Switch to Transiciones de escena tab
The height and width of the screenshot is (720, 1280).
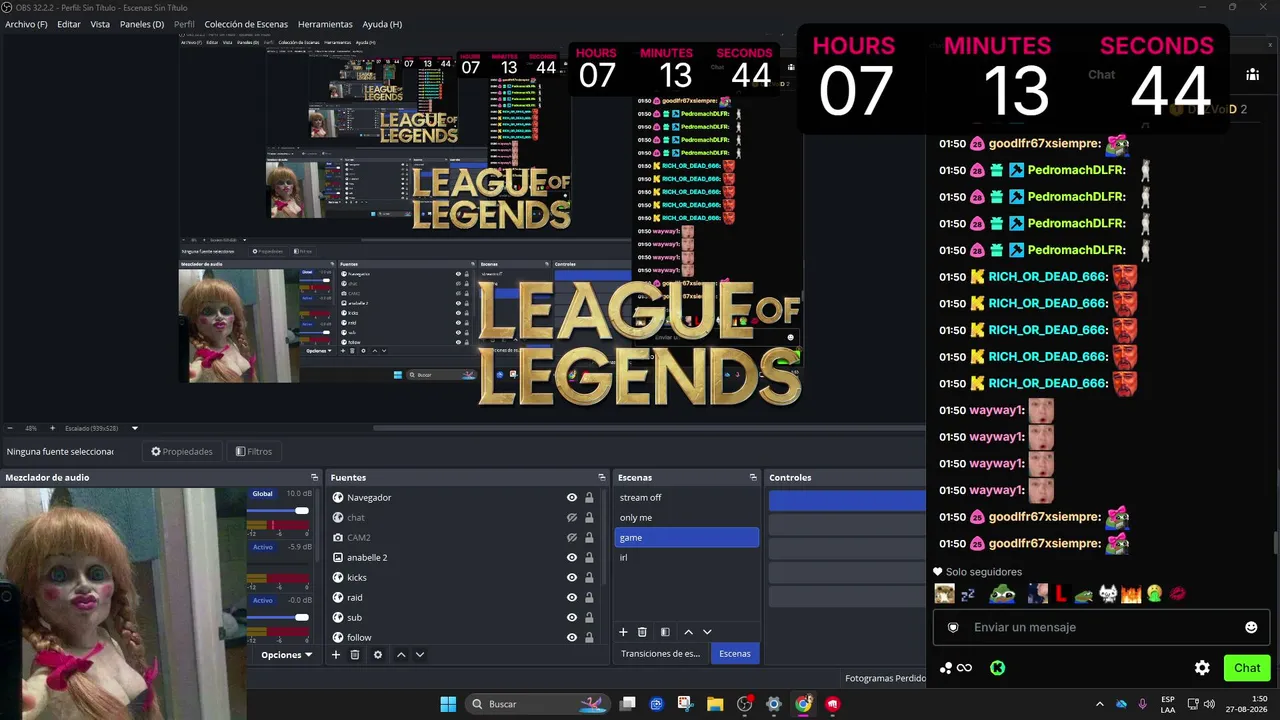(x=660, y=654)
